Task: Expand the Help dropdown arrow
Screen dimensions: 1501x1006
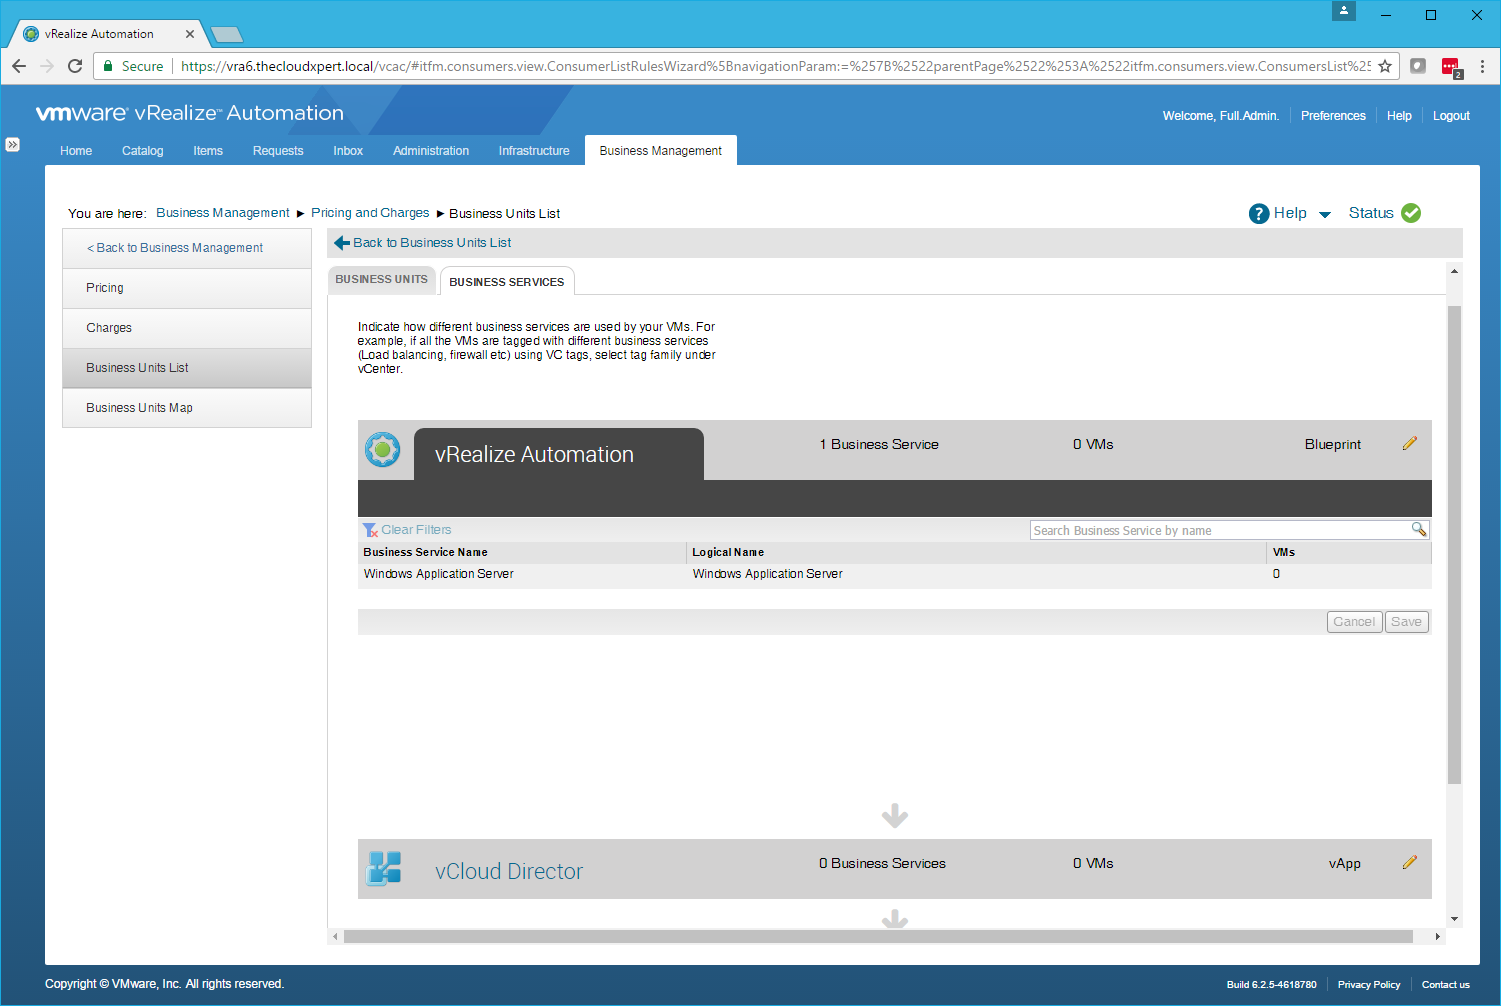Action: click(1325, 214)
